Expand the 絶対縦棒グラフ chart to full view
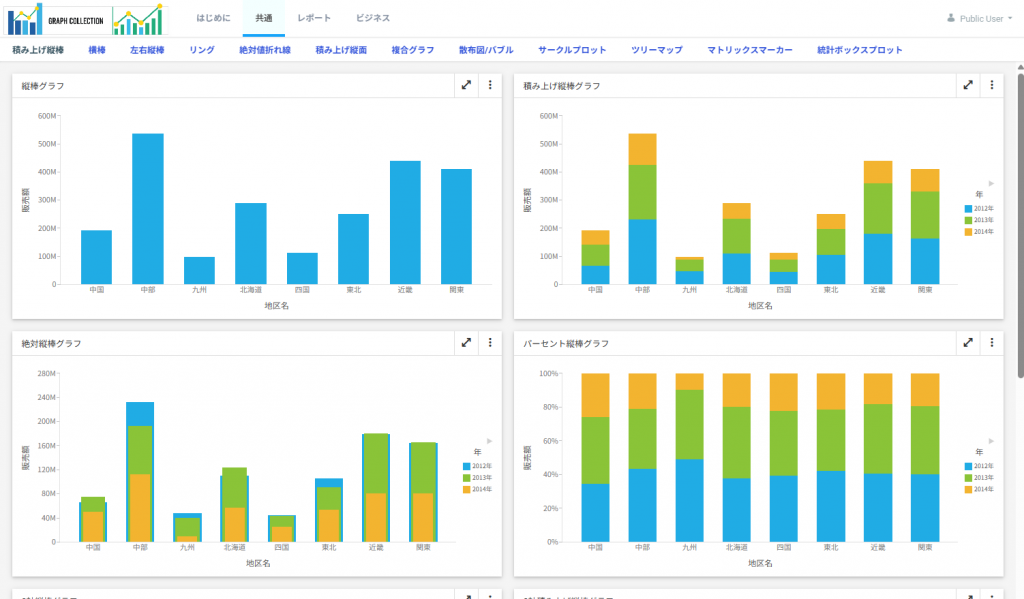 pos(466,342)
